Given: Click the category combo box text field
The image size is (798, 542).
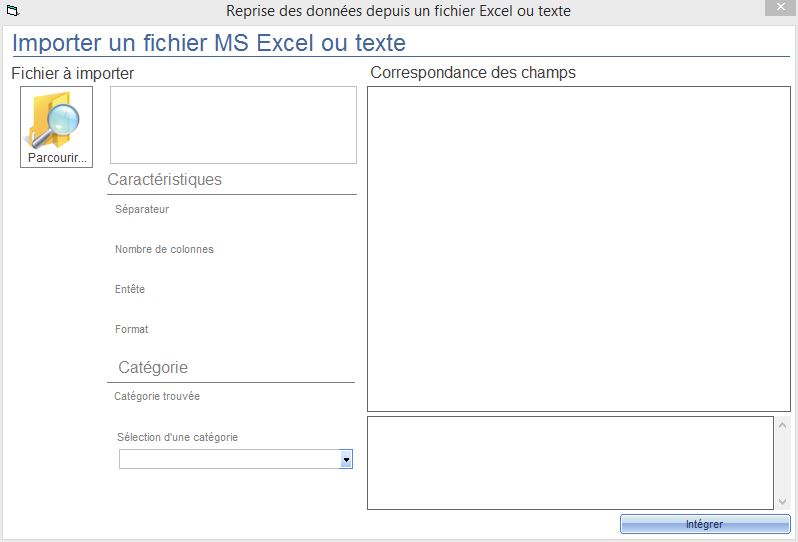Looking at the screenshot, I should click(230, 459).
